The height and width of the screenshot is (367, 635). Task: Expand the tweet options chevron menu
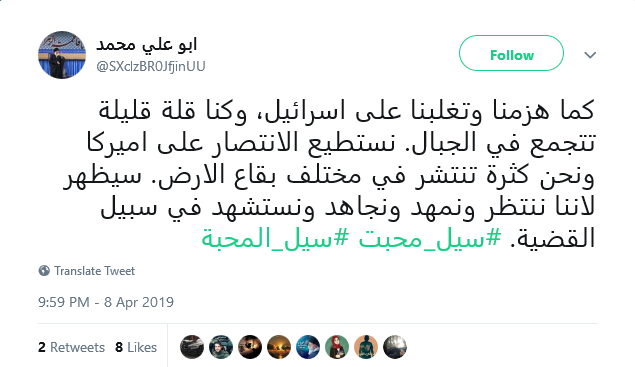[x=590, y=55]
